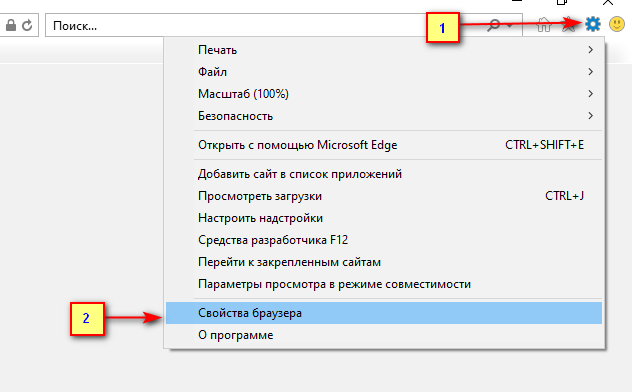
Task: Select Открыть с помощью Microsoft Edge
Action: [383, 145]
